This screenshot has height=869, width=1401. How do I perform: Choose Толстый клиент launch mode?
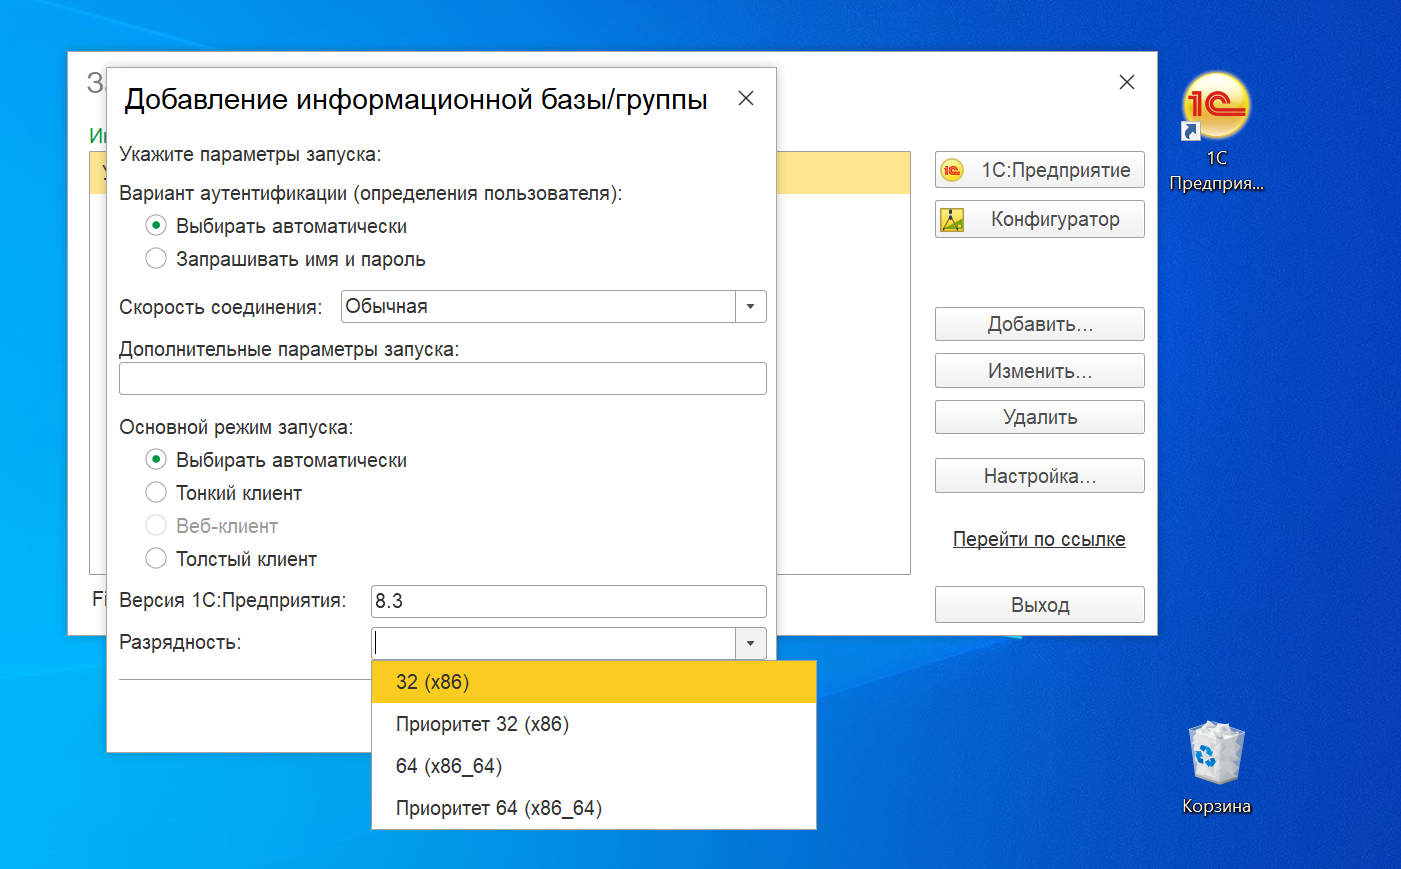coord(156,559)
